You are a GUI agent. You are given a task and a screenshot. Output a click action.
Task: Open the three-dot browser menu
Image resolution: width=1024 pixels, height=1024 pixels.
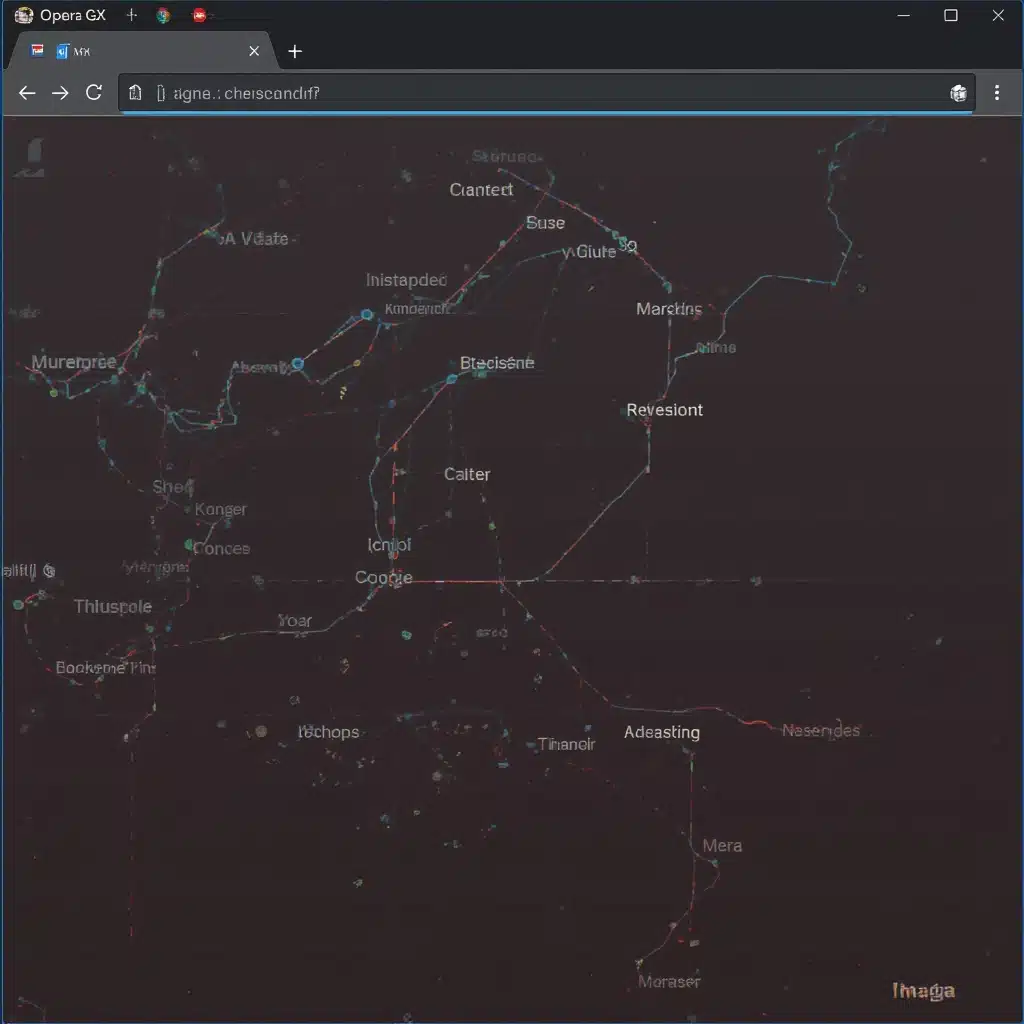click(996, 92)
